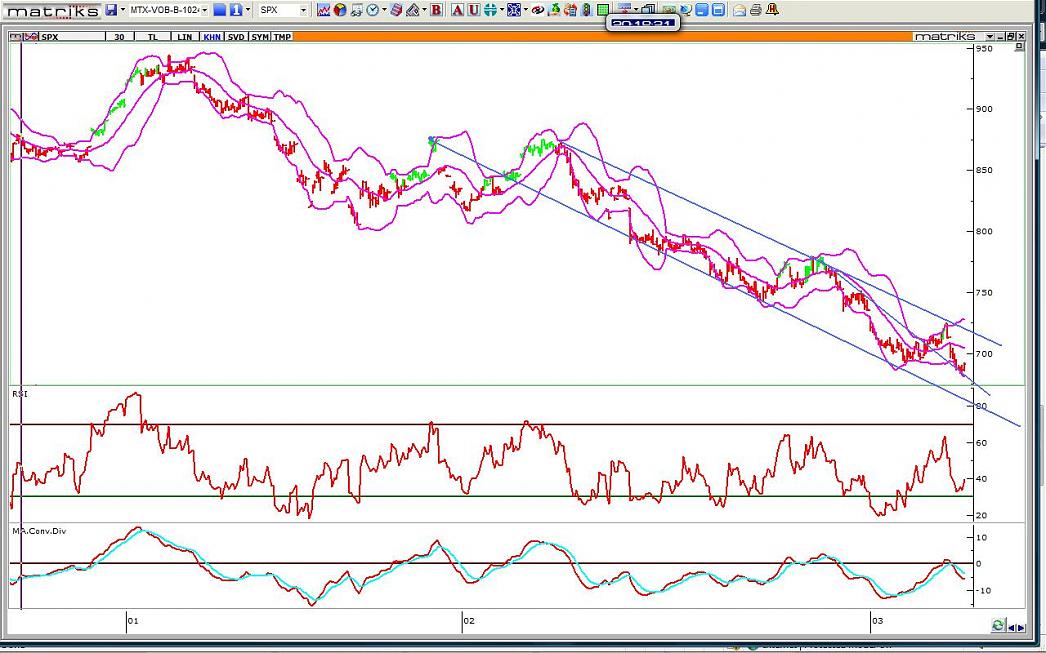The image size is (1046, 653).
Task: Select the SYM tab in chart header
Action: 260,36
